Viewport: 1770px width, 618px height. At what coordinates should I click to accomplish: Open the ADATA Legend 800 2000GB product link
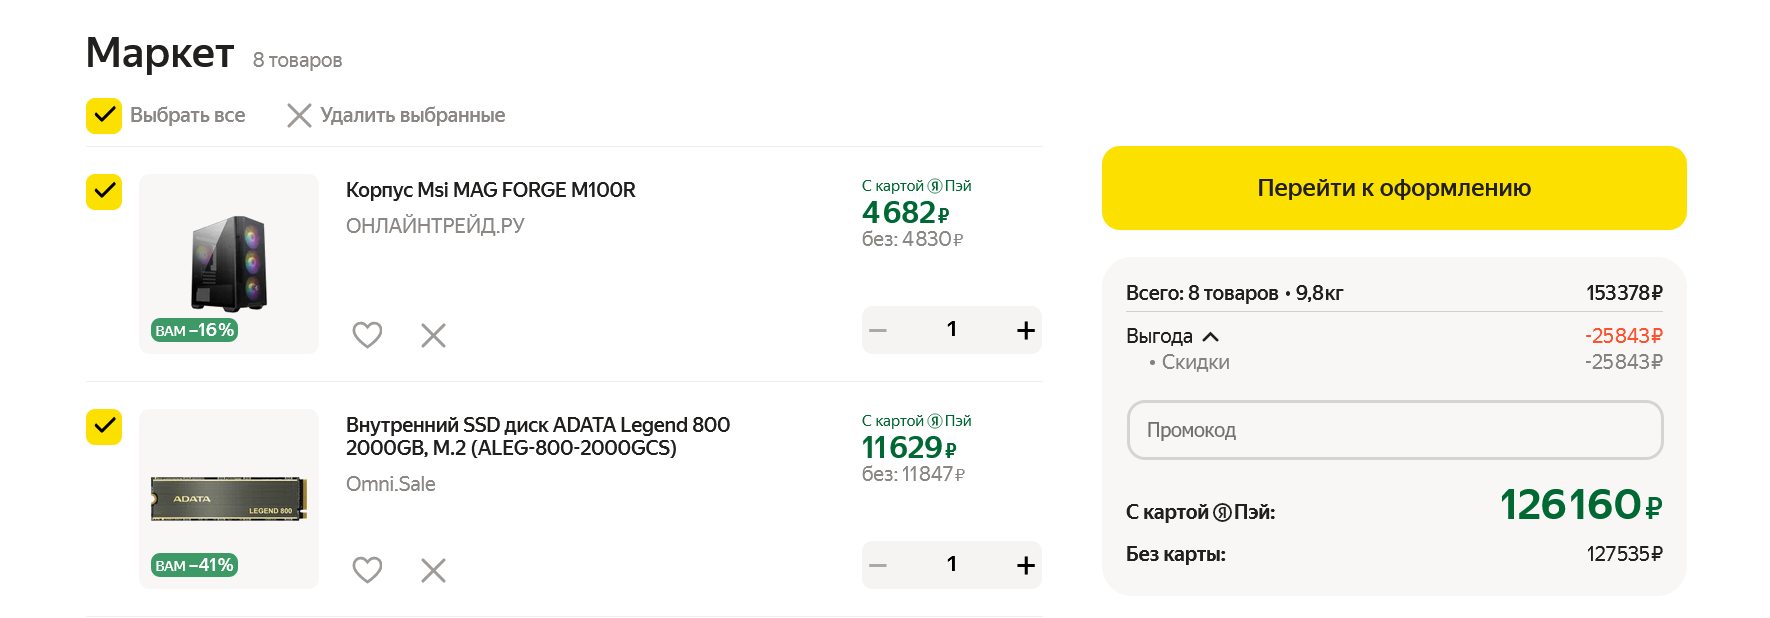pos(537,436)
